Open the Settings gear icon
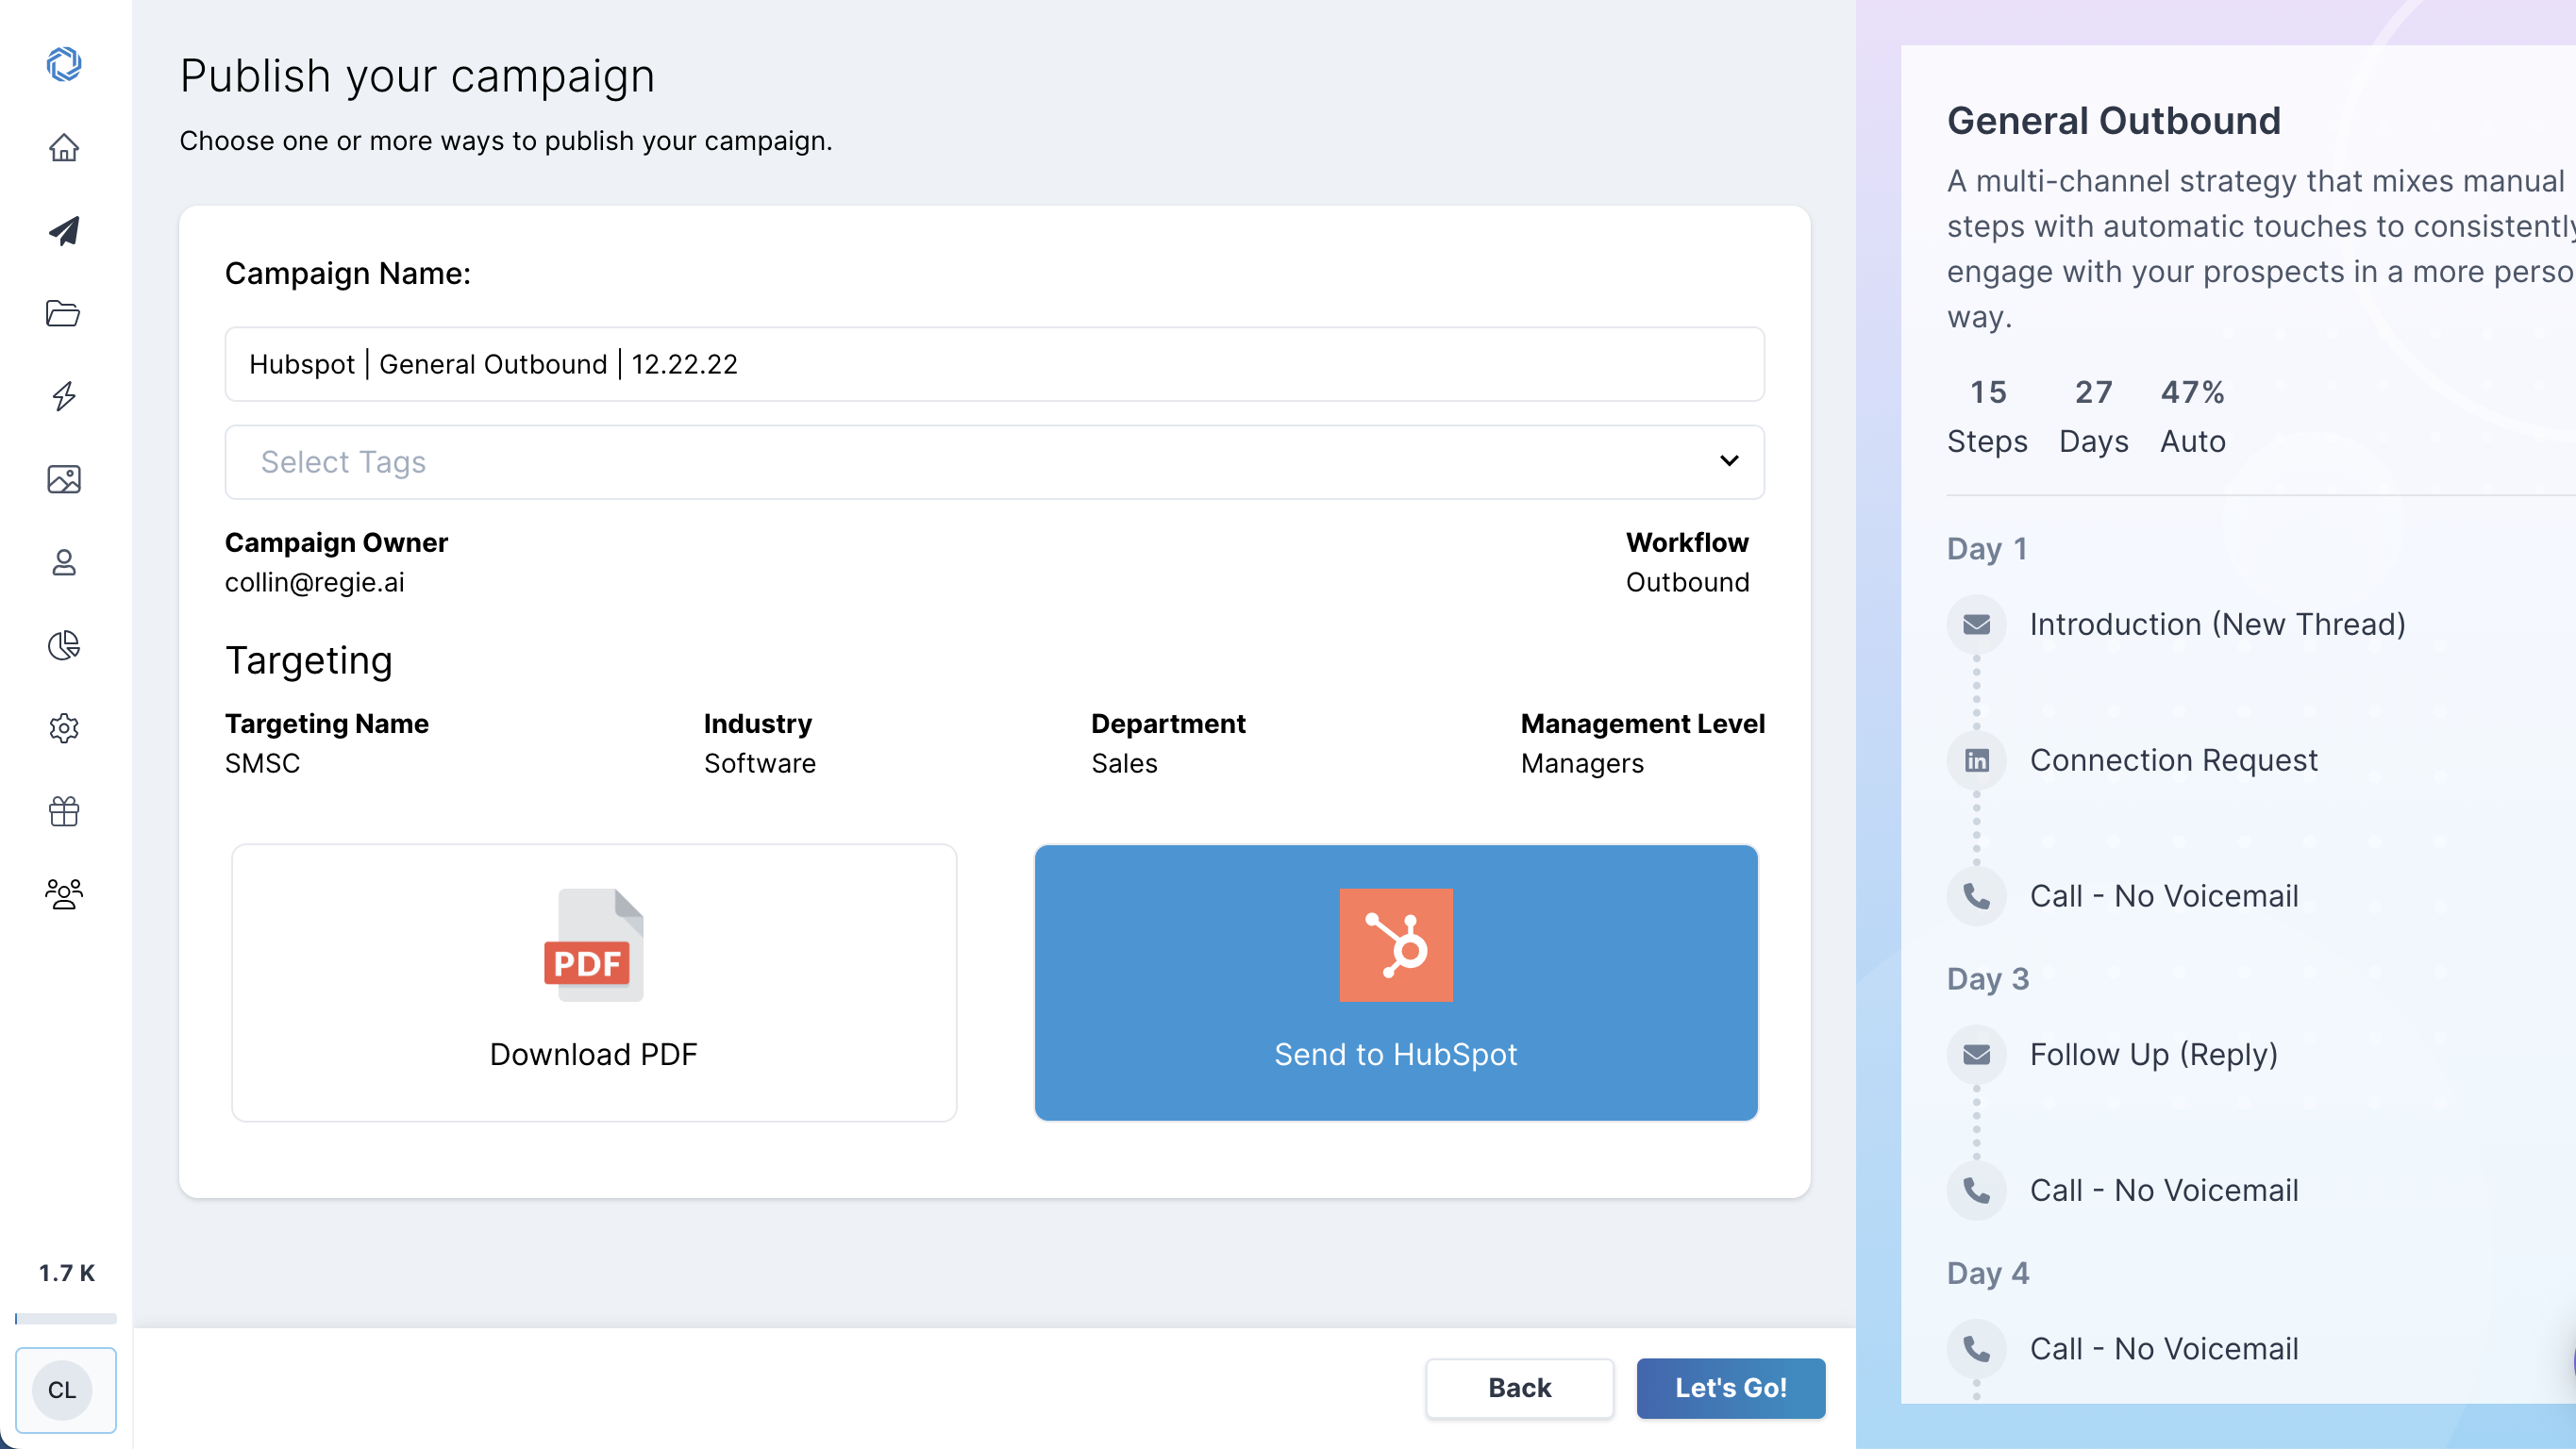The width and height of the screenshot is (2576, 1449). [64, 728]
